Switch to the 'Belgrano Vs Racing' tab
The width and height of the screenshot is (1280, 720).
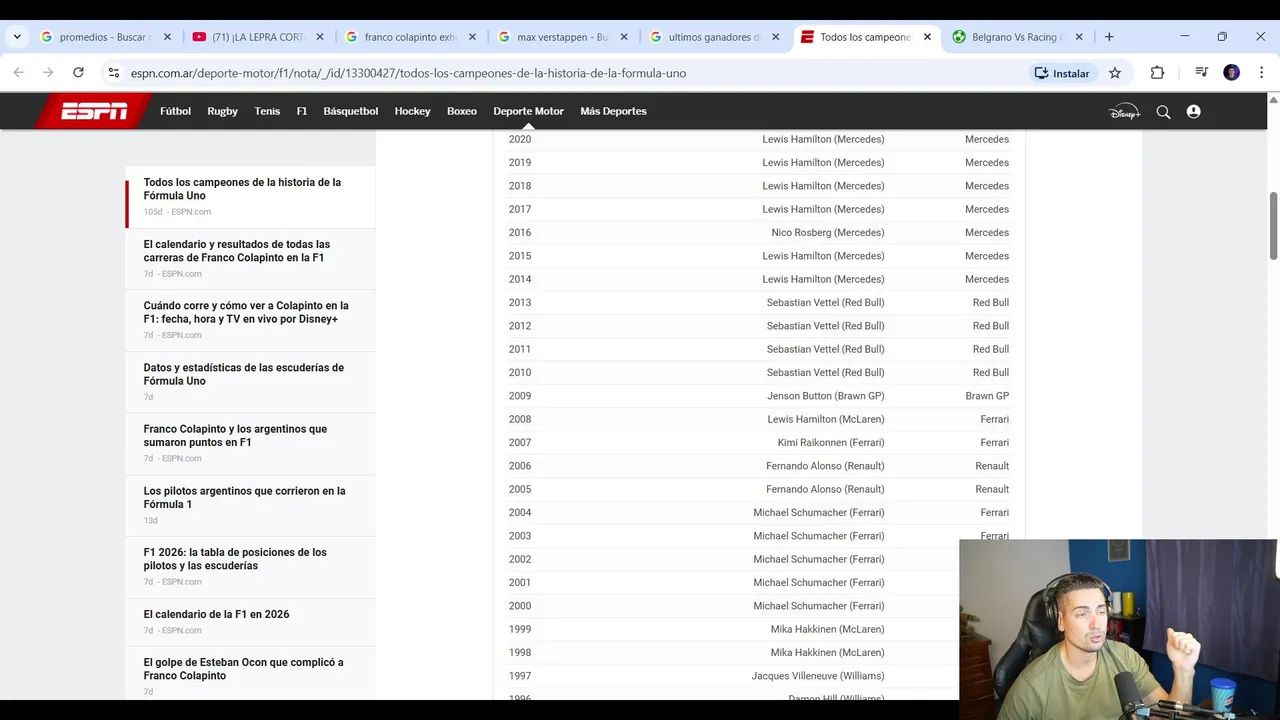click(1017, 37)
